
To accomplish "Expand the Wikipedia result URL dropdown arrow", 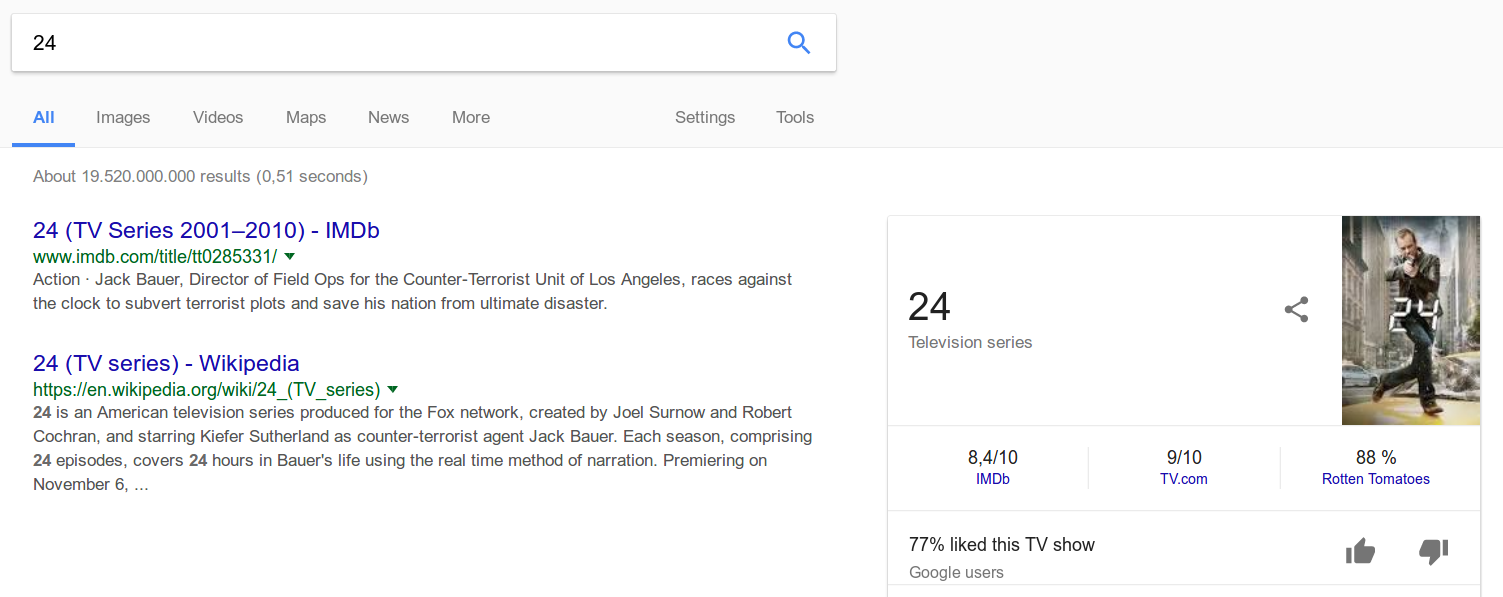I will 392,389.
